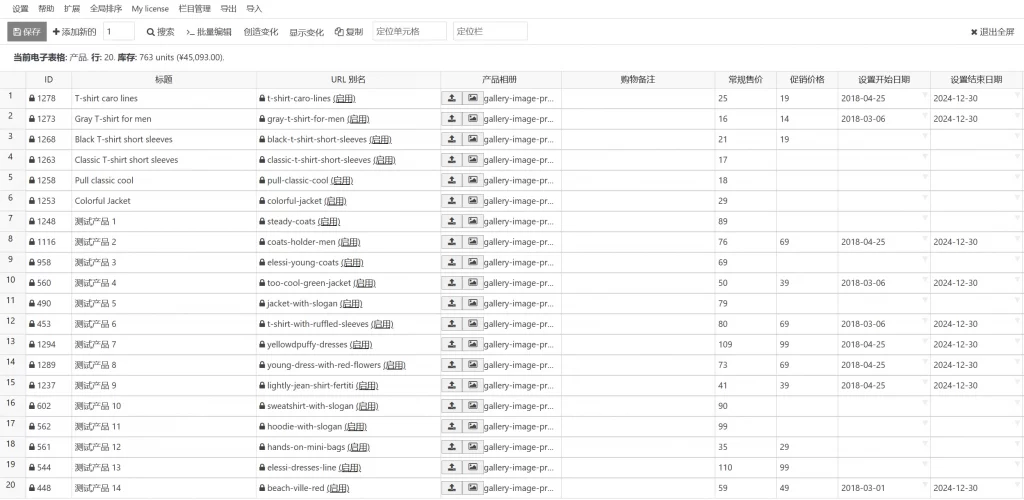Focus the 定位单元格 input field
1024x500 pixels.
[x=410, y=32]
